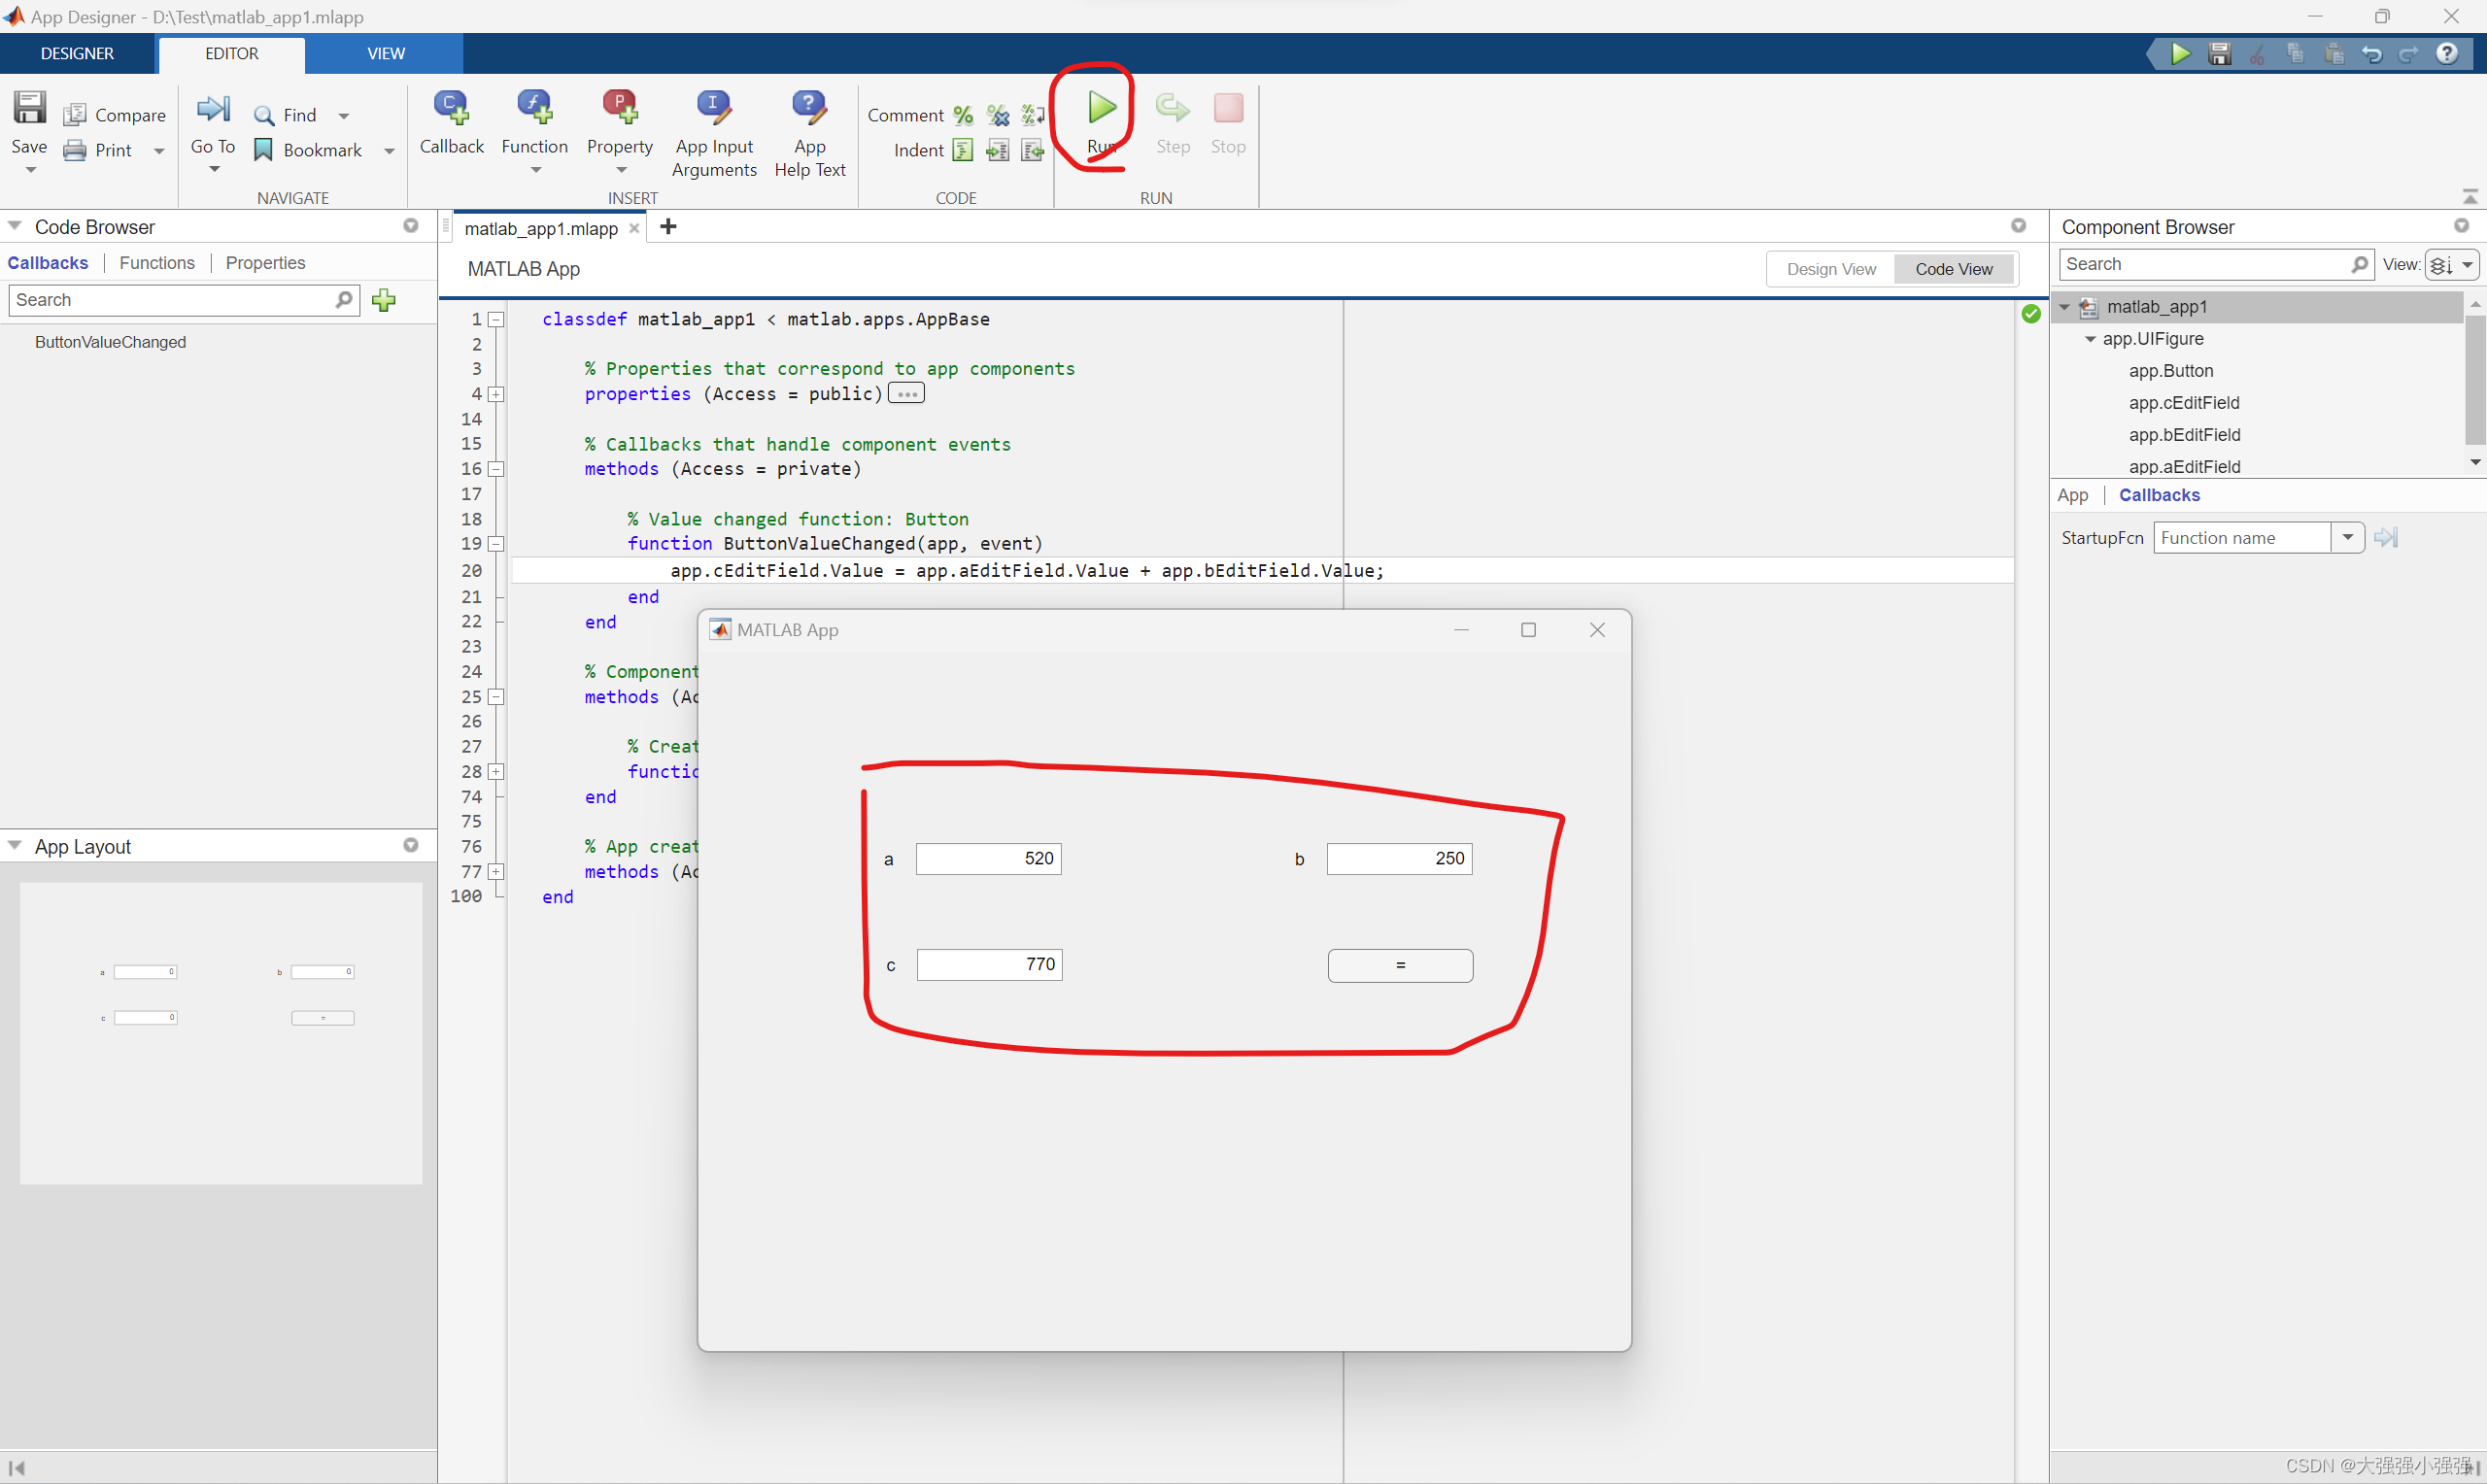The height and width of the screenshot is (1484, 2487).
Task: Select ButtonValueChanged in the Code Browser
Action: coord(110,341)
